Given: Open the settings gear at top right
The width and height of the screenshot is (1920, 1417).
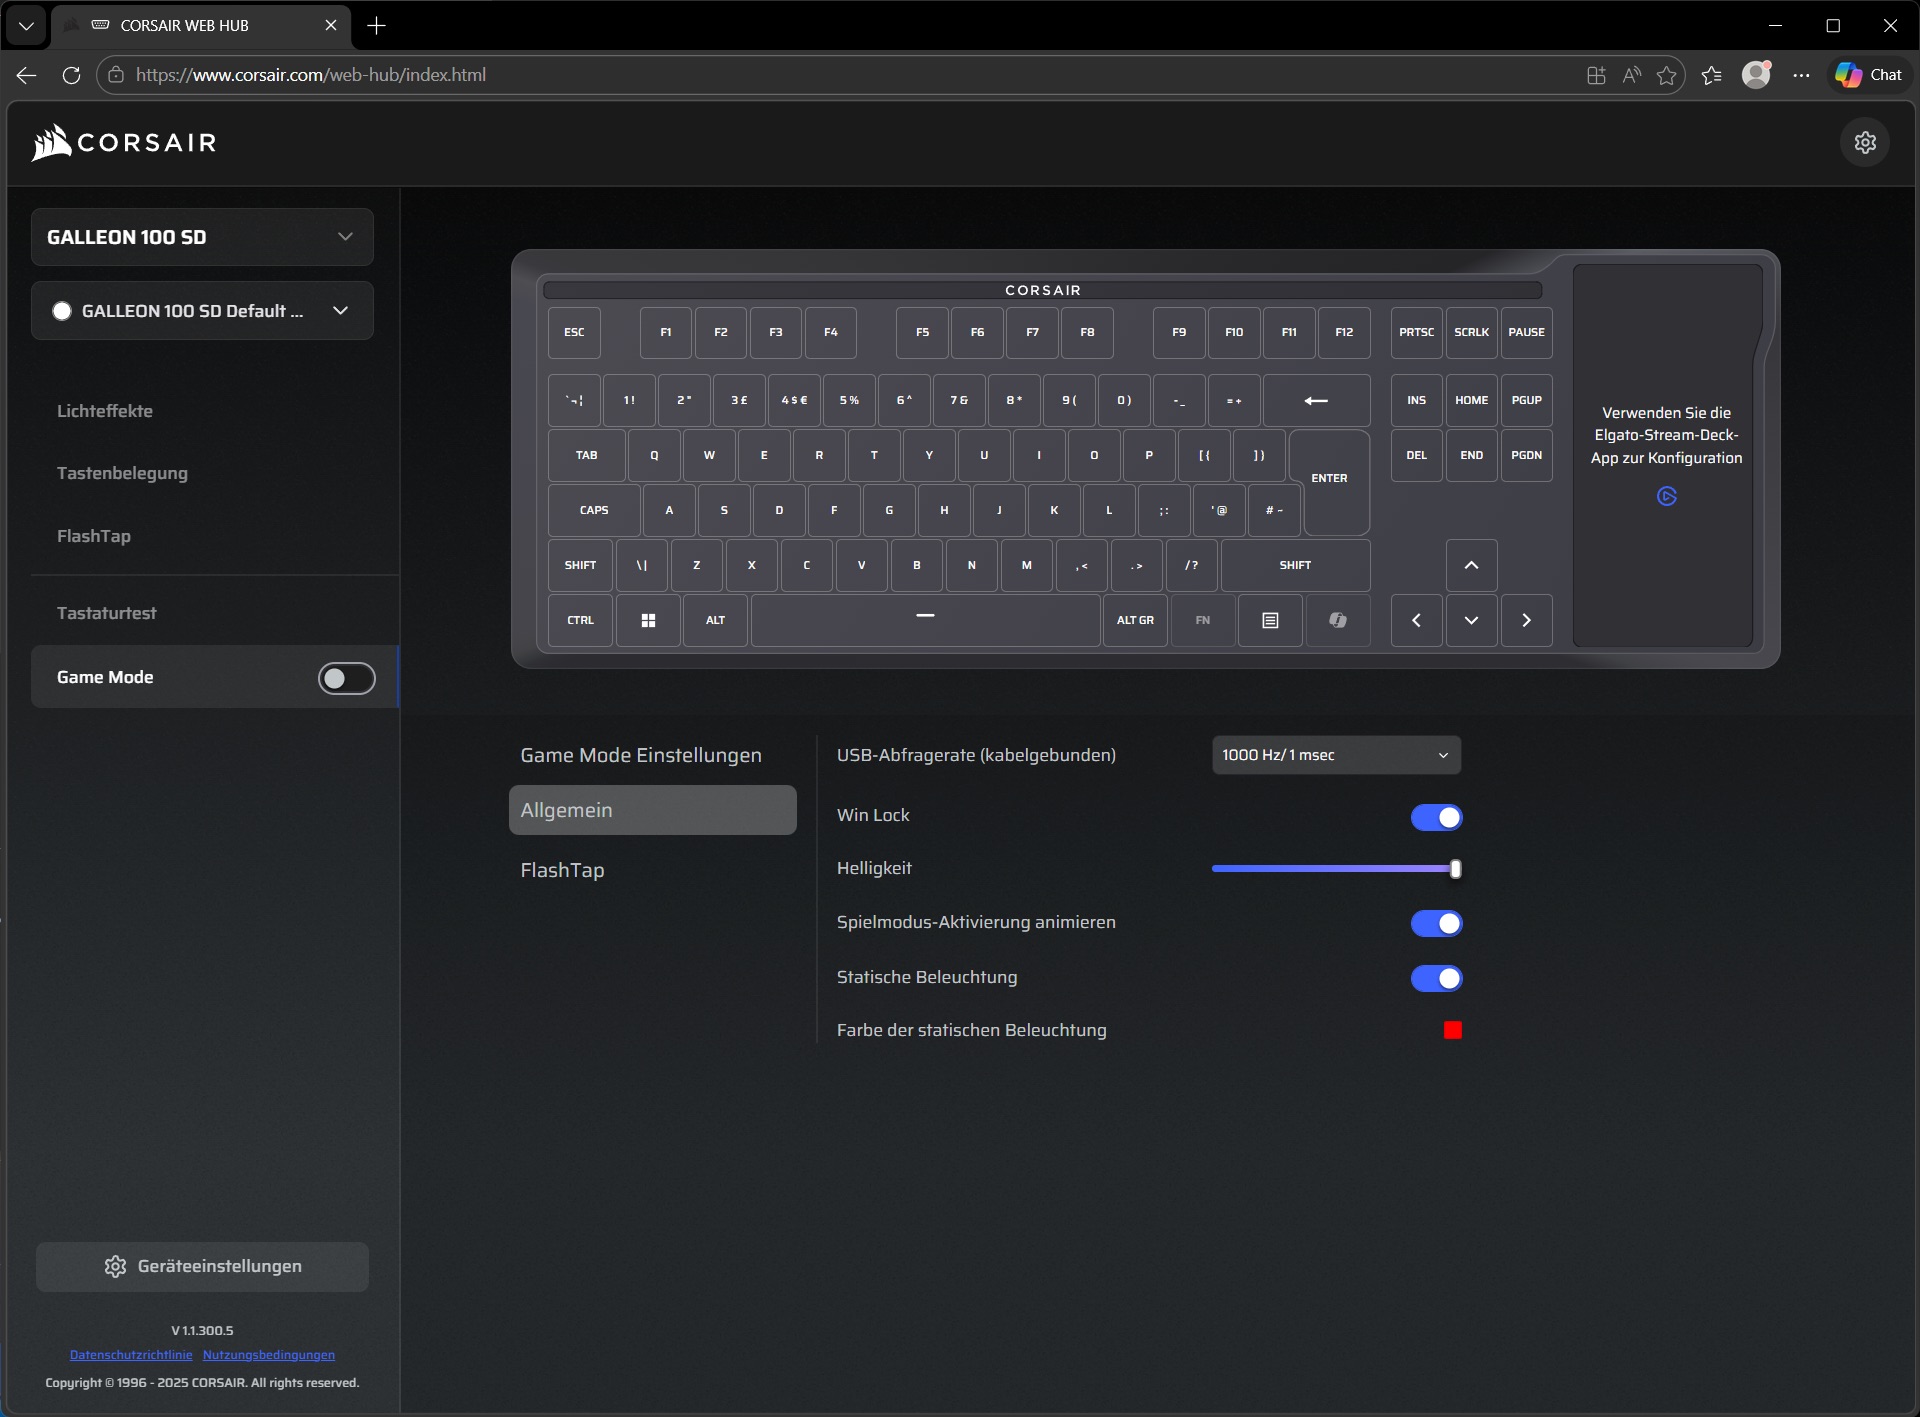Looking at the screenshot, I should tap(1865, 142).
